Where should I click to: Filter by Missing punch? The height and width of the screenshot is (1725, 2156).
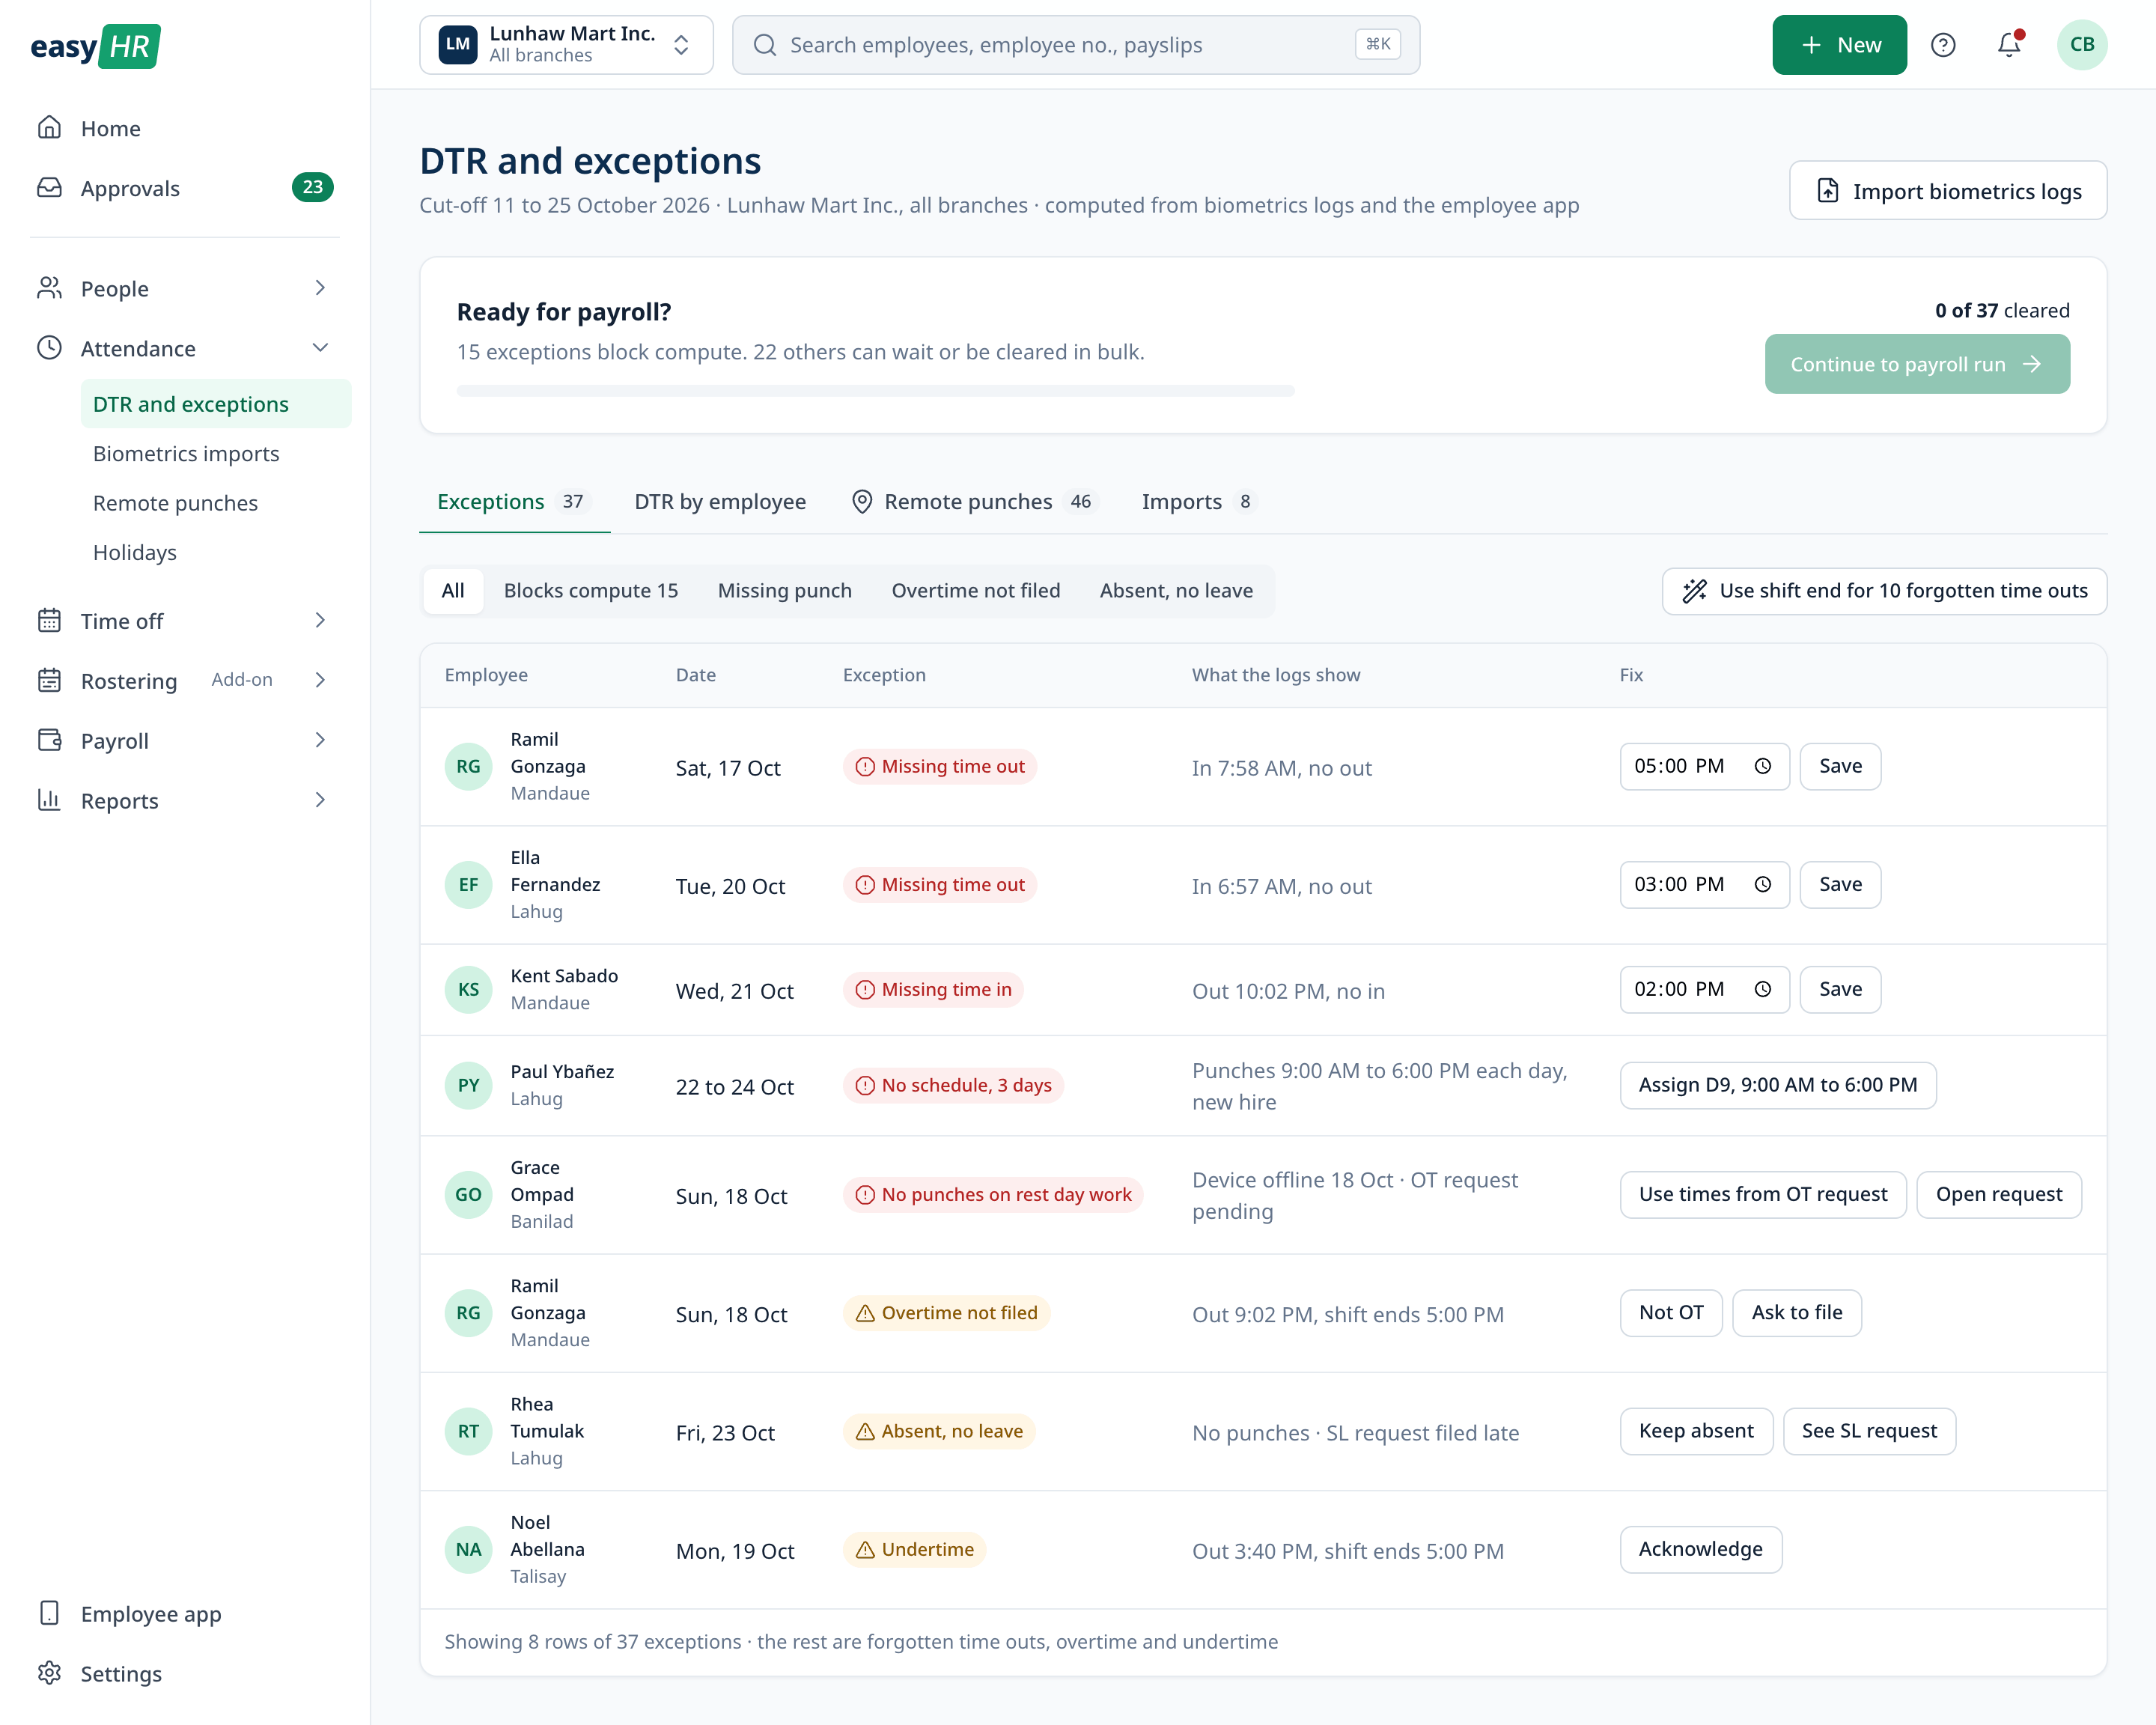[784, 590]
